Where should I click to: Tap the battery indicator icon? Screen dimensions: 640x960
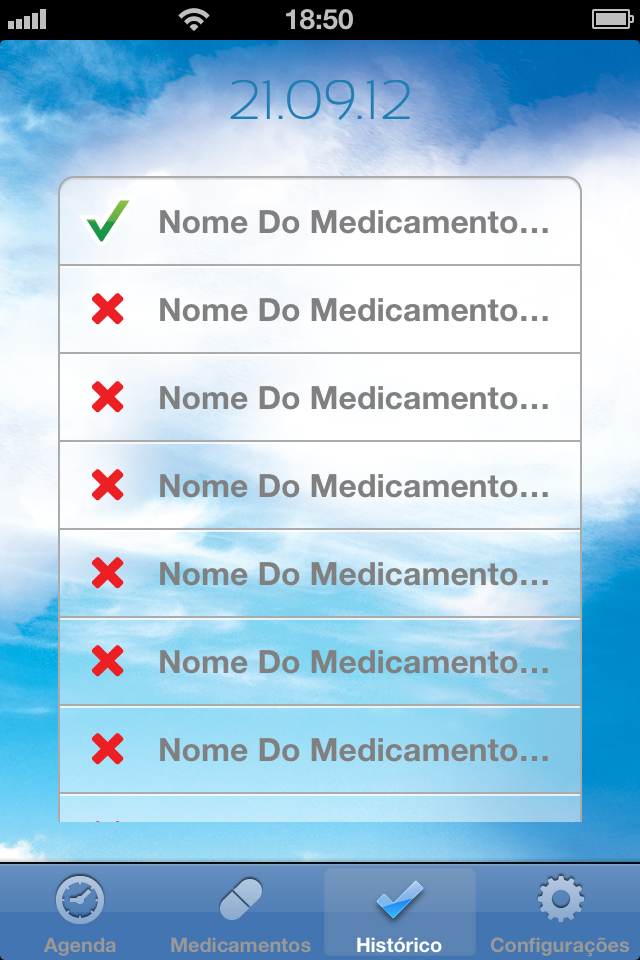(x=612, y=20)
